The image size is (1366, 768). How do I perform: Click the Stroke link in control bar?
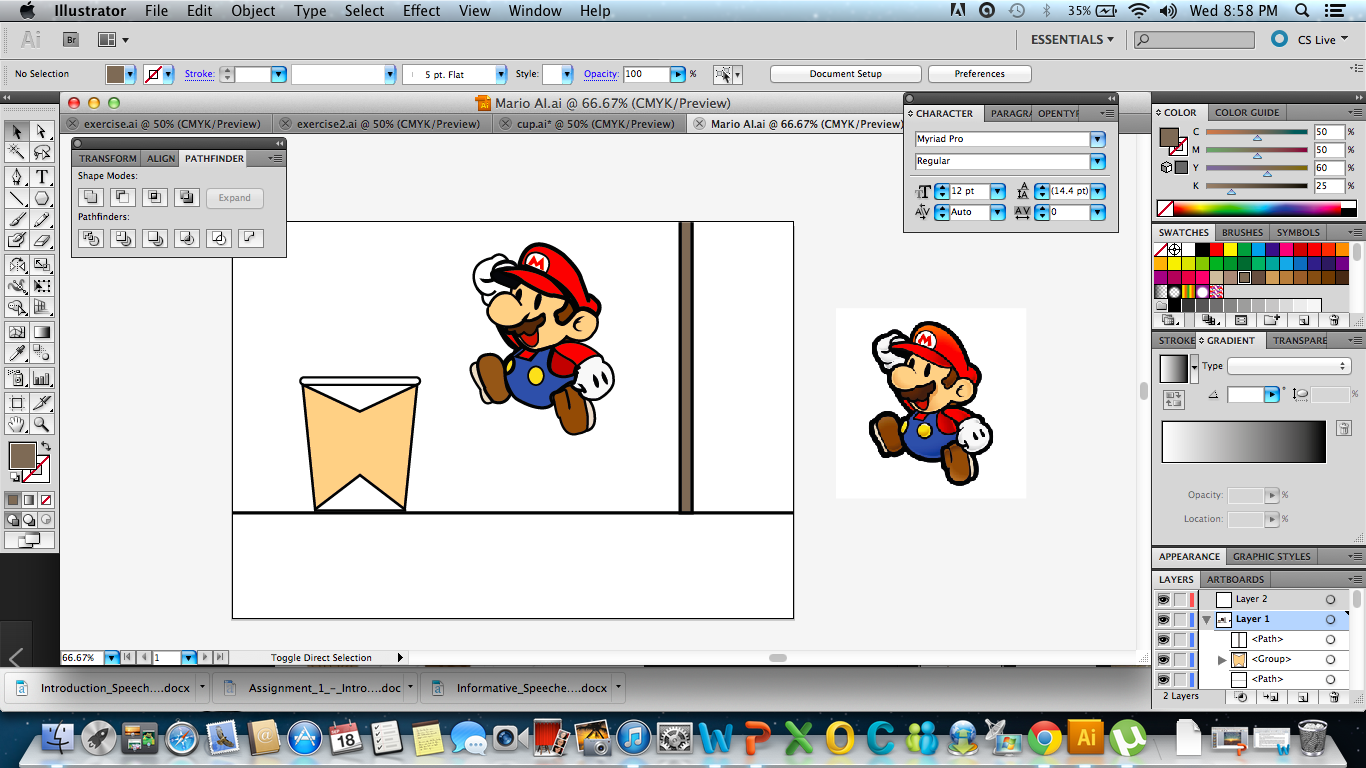coord(199,74)
